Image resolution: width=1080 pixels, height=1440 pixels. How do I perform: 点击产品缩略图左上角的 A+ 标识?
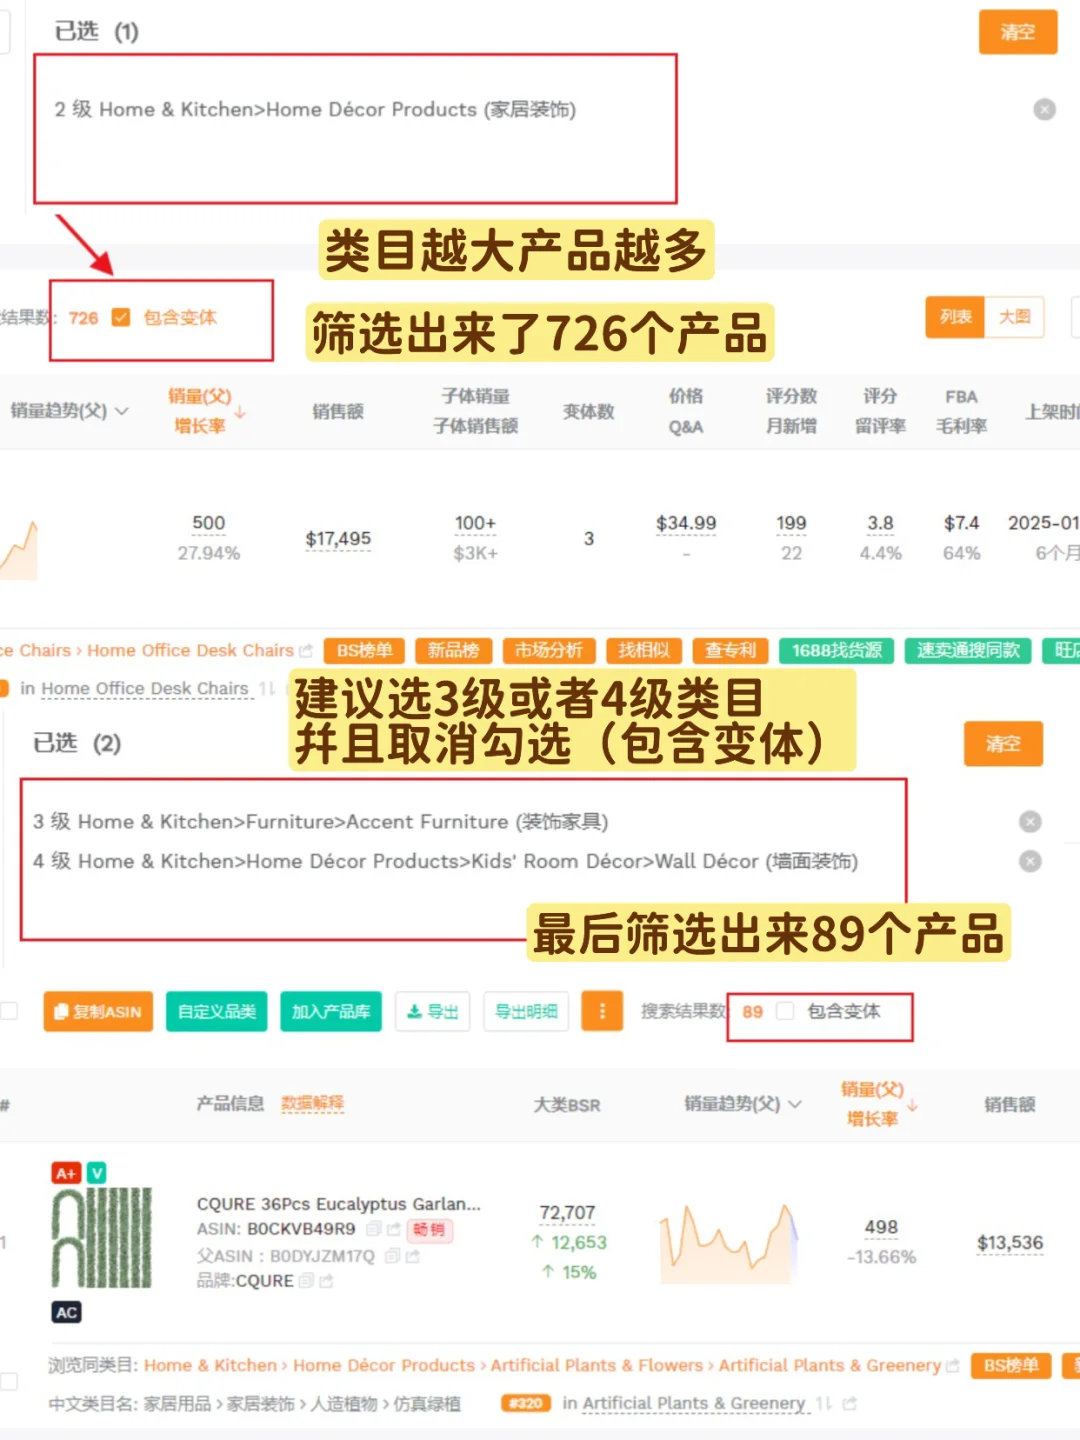(x=66, y=1174)
